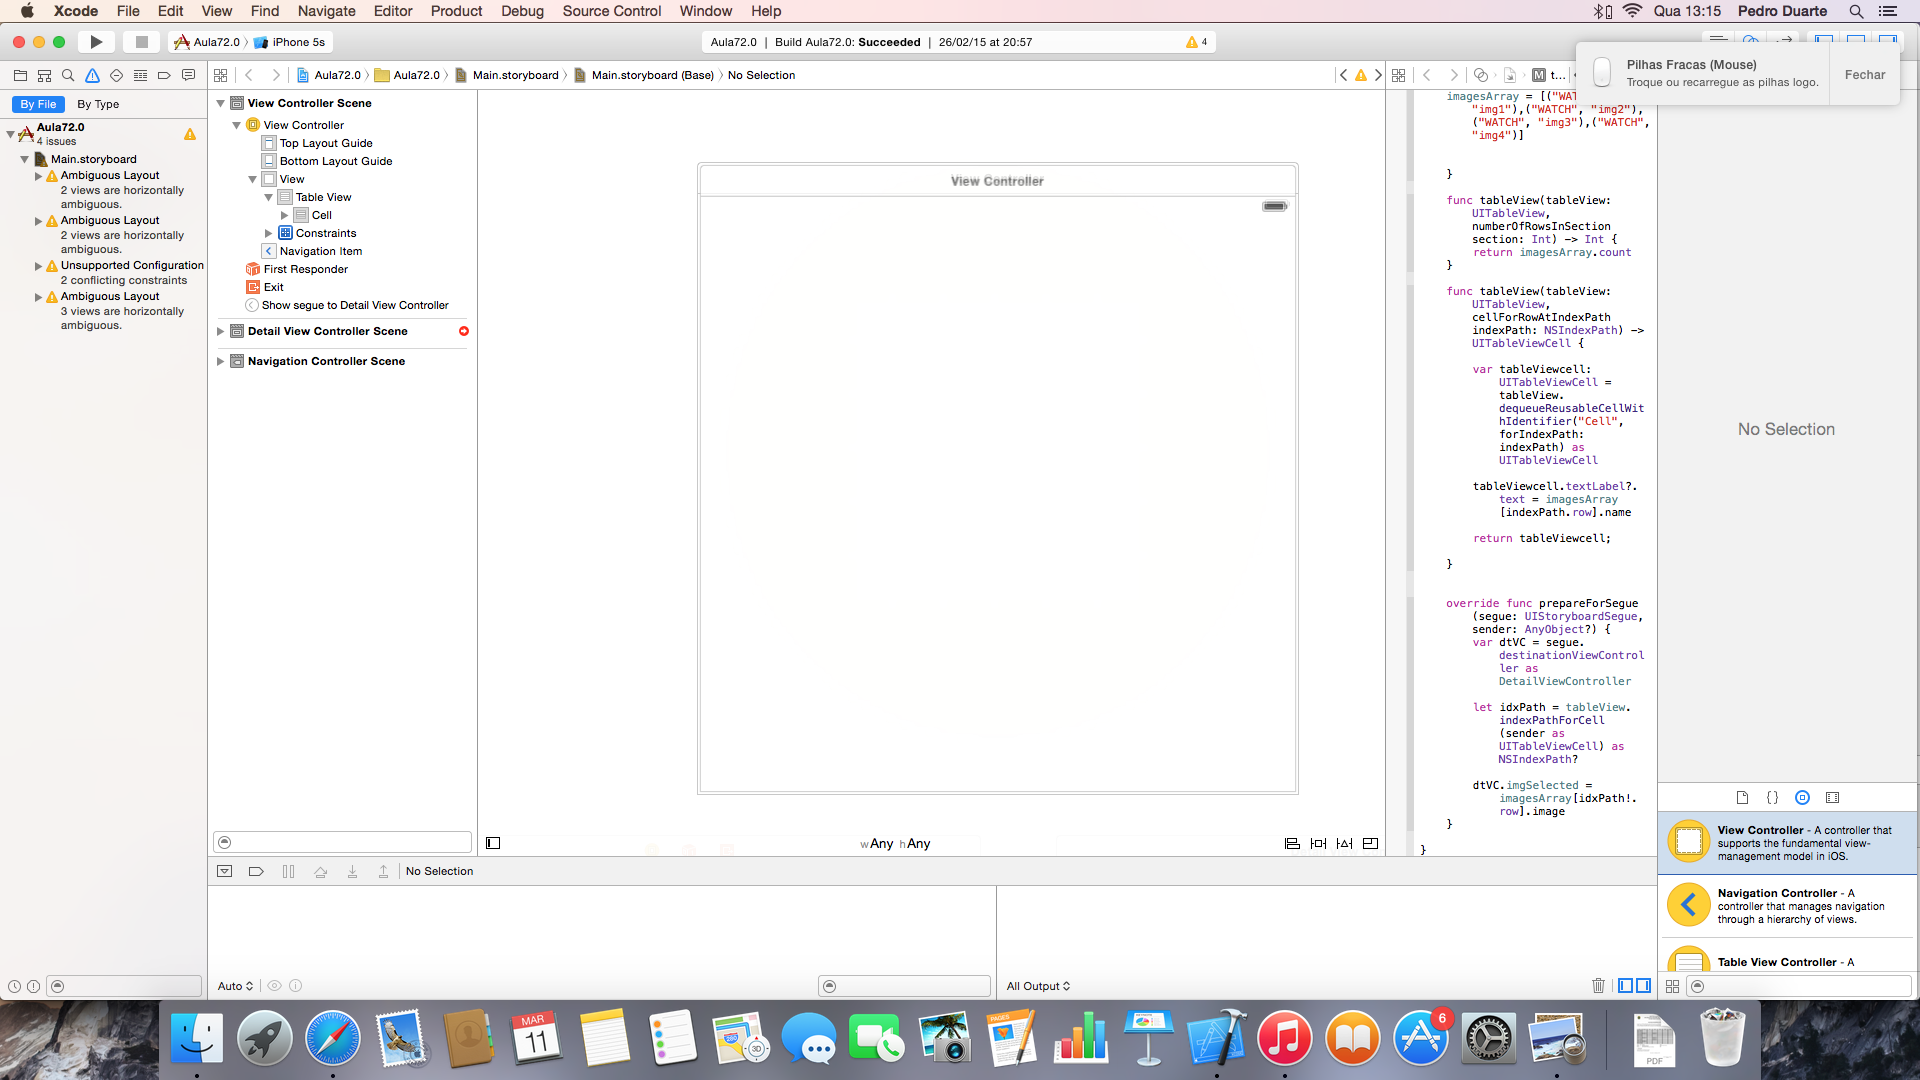
Task: Expand the Cell item
Action: click(x=285, y=215)
